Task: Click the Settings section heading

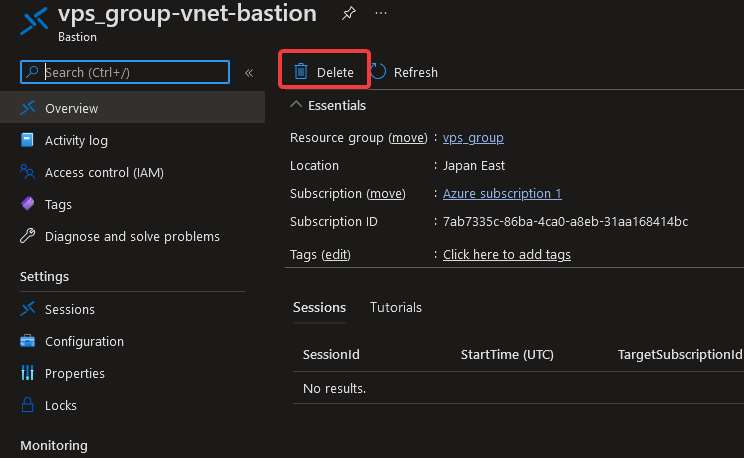Action: 44,277
